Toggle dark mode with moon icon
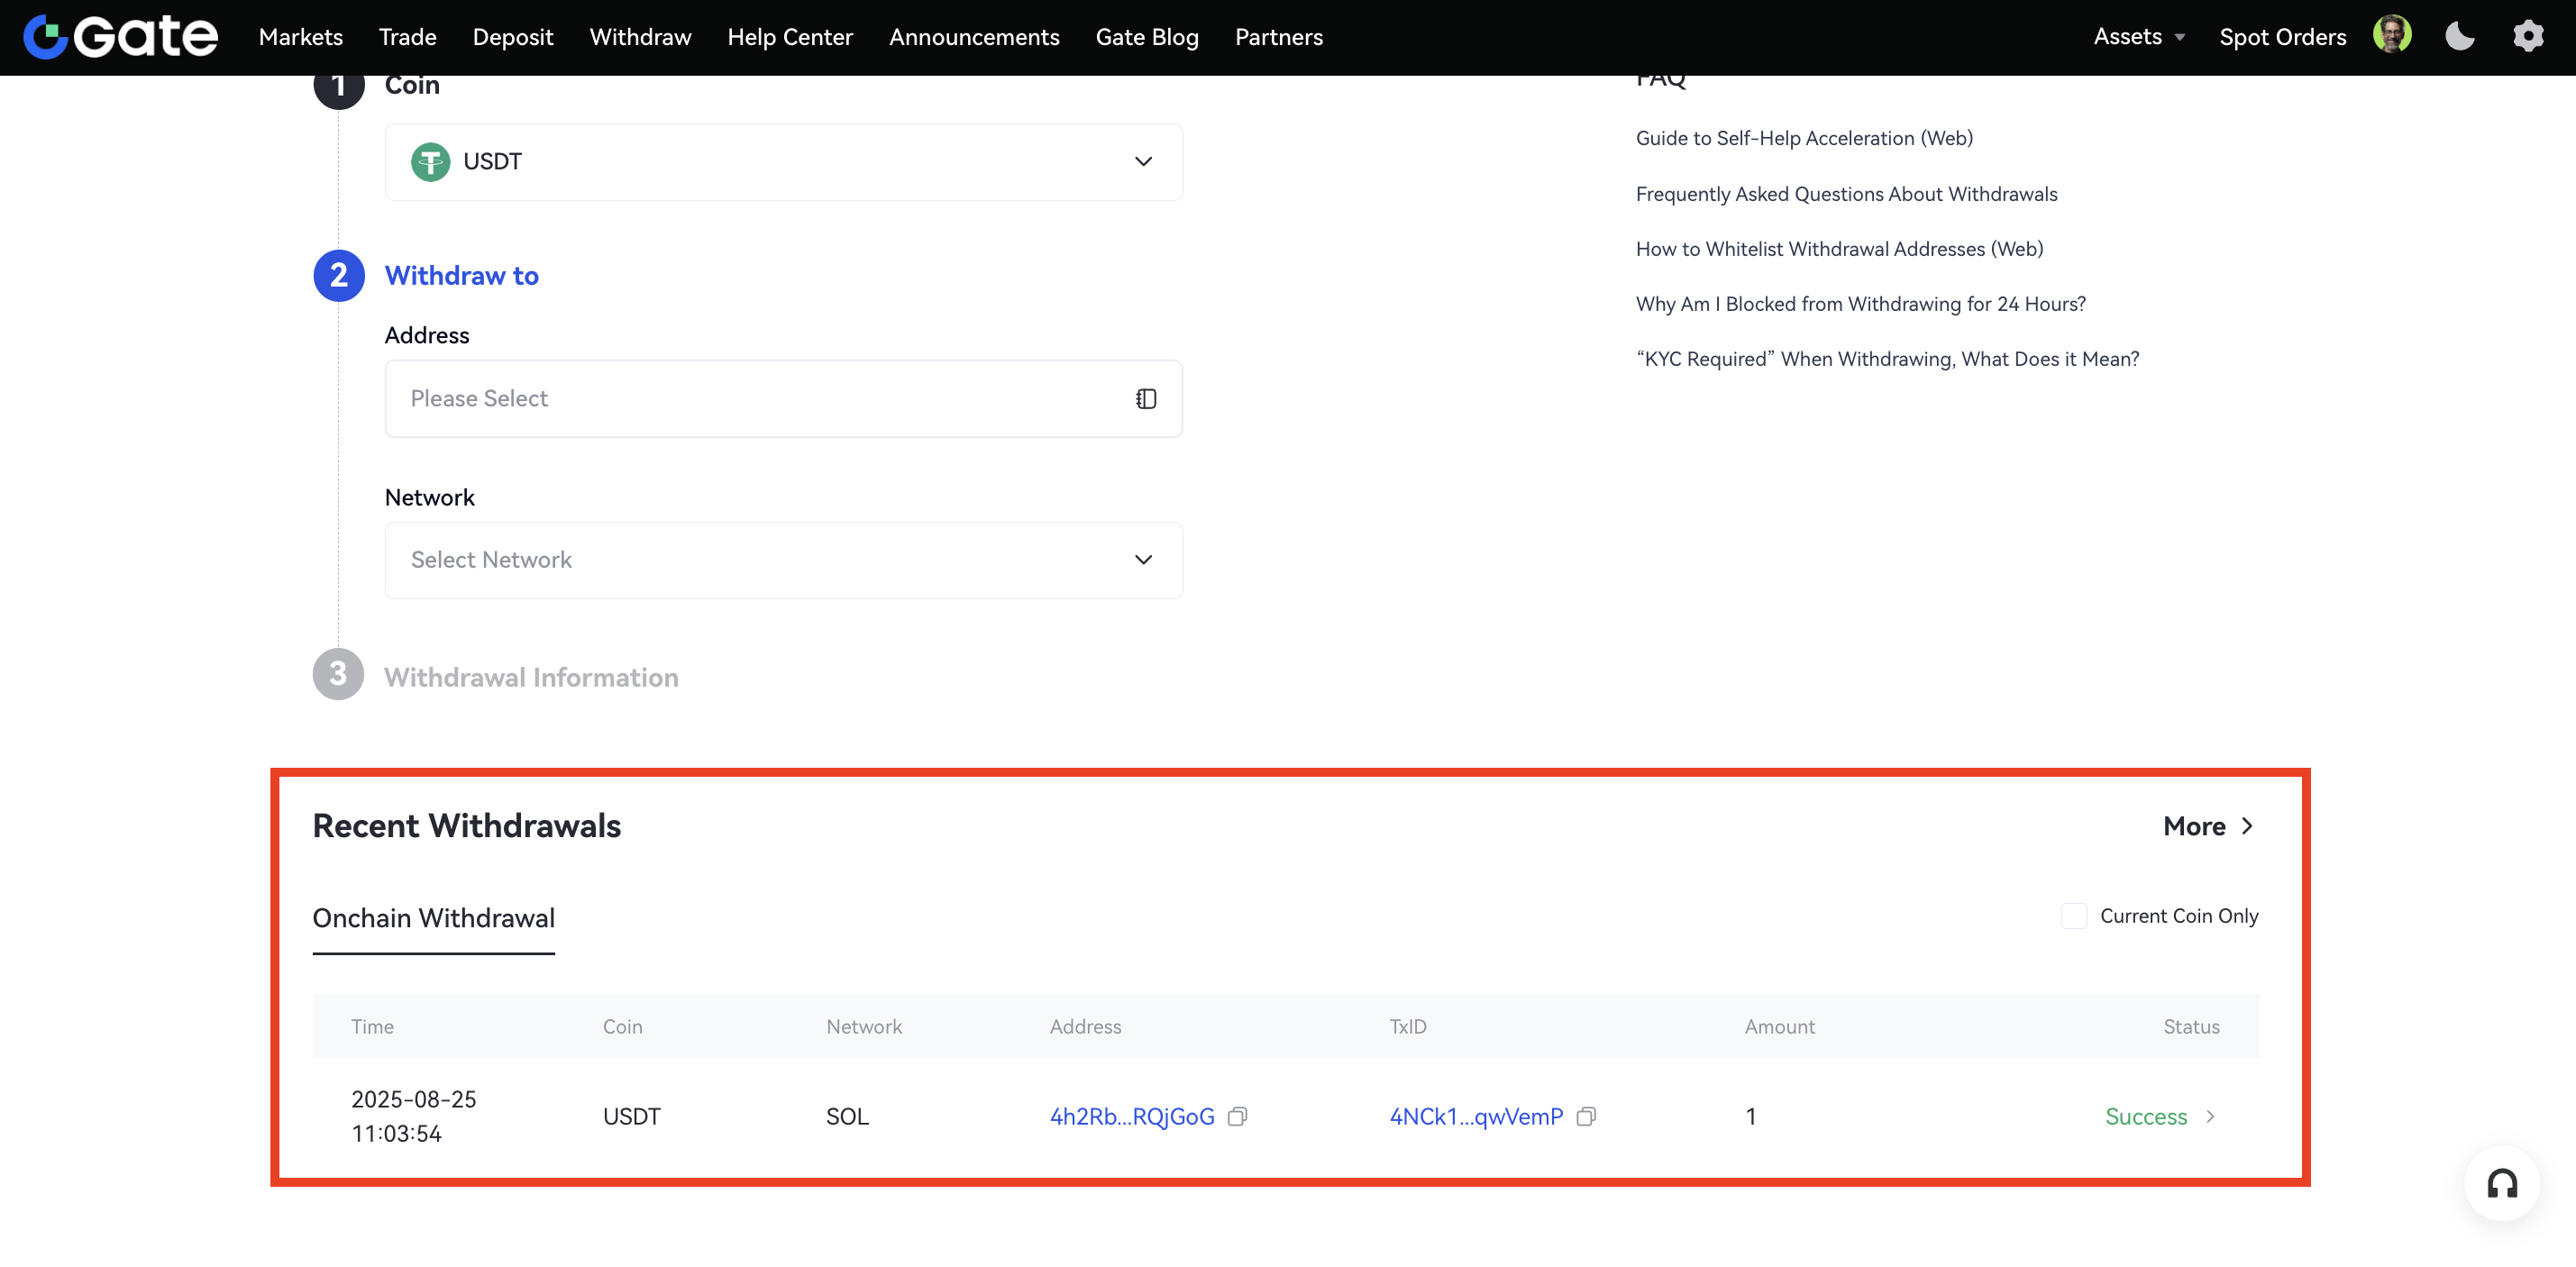Screen dimensions: 2576x1267 point(2459,37)
